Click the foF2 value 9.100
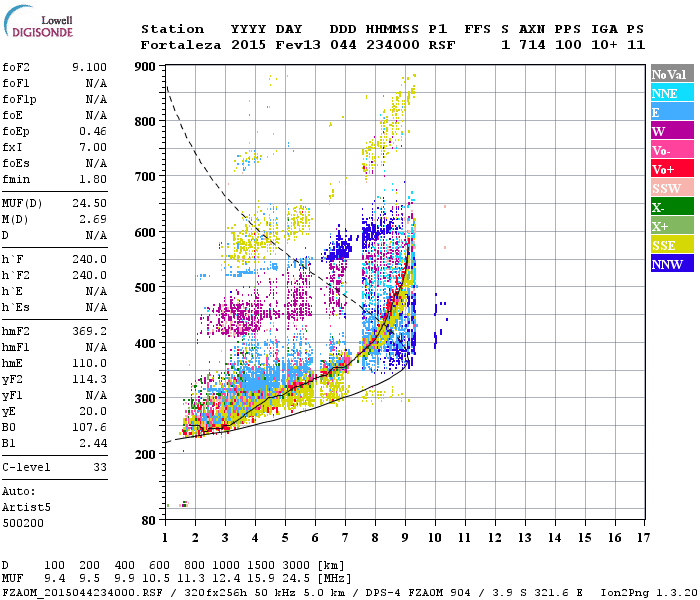The image size is (700, 600). click(89, 67)
